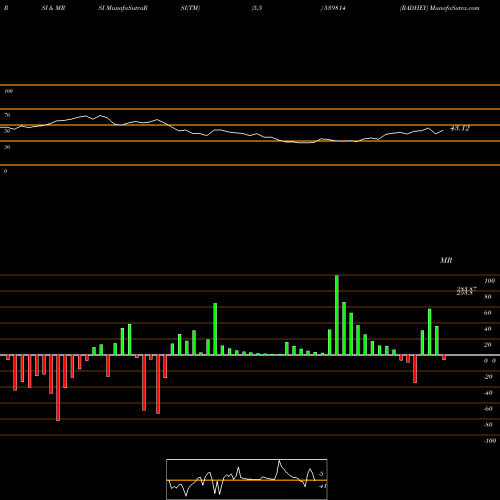The height and width of the screenshot is (500, 500).
Task: Click the (RADHEY) MunafaSutra.com title text
Action: tap(440, 8)
